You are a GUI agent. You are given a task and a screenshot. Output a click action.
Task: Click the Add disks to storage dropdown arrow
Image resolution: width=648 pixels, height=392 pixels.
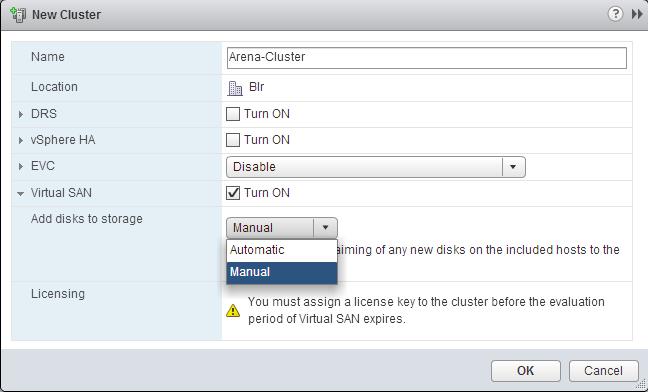[x=325, y=228]
